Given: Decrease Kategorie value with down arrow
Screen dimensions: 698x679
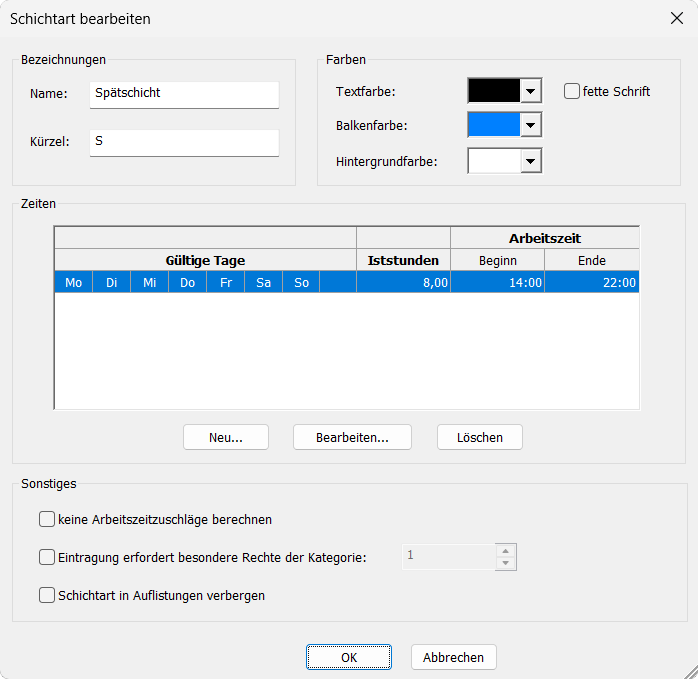Looking at the screenshot, I should [506, 563].
